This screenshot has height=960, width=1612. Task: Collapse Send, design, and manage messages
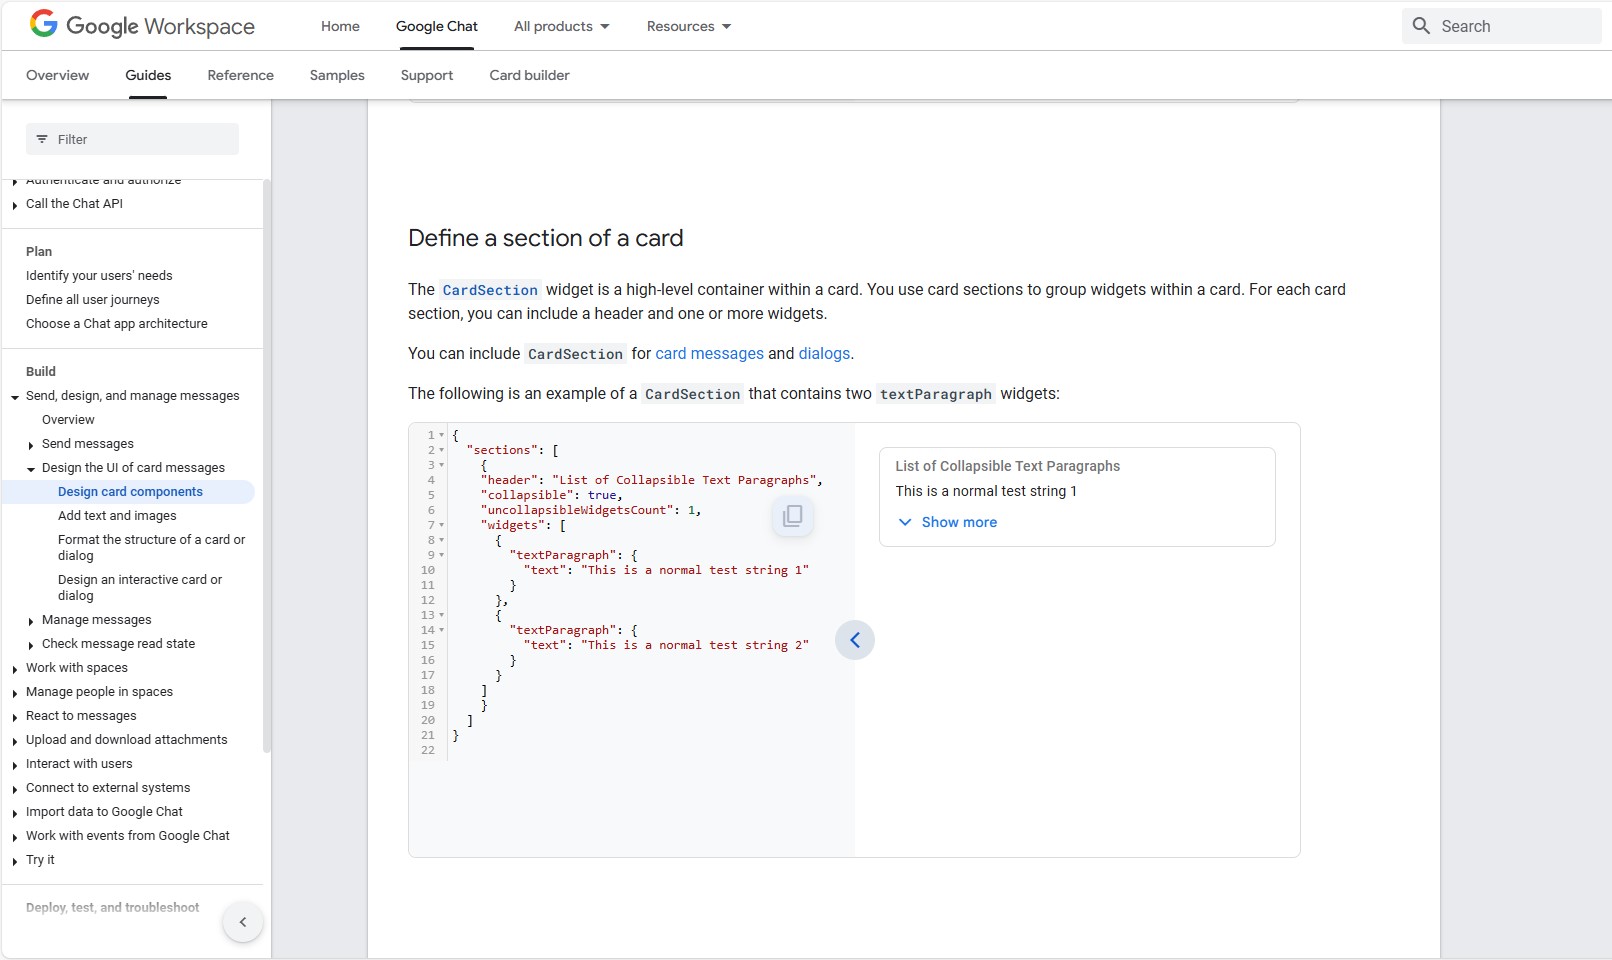point(15,397)
